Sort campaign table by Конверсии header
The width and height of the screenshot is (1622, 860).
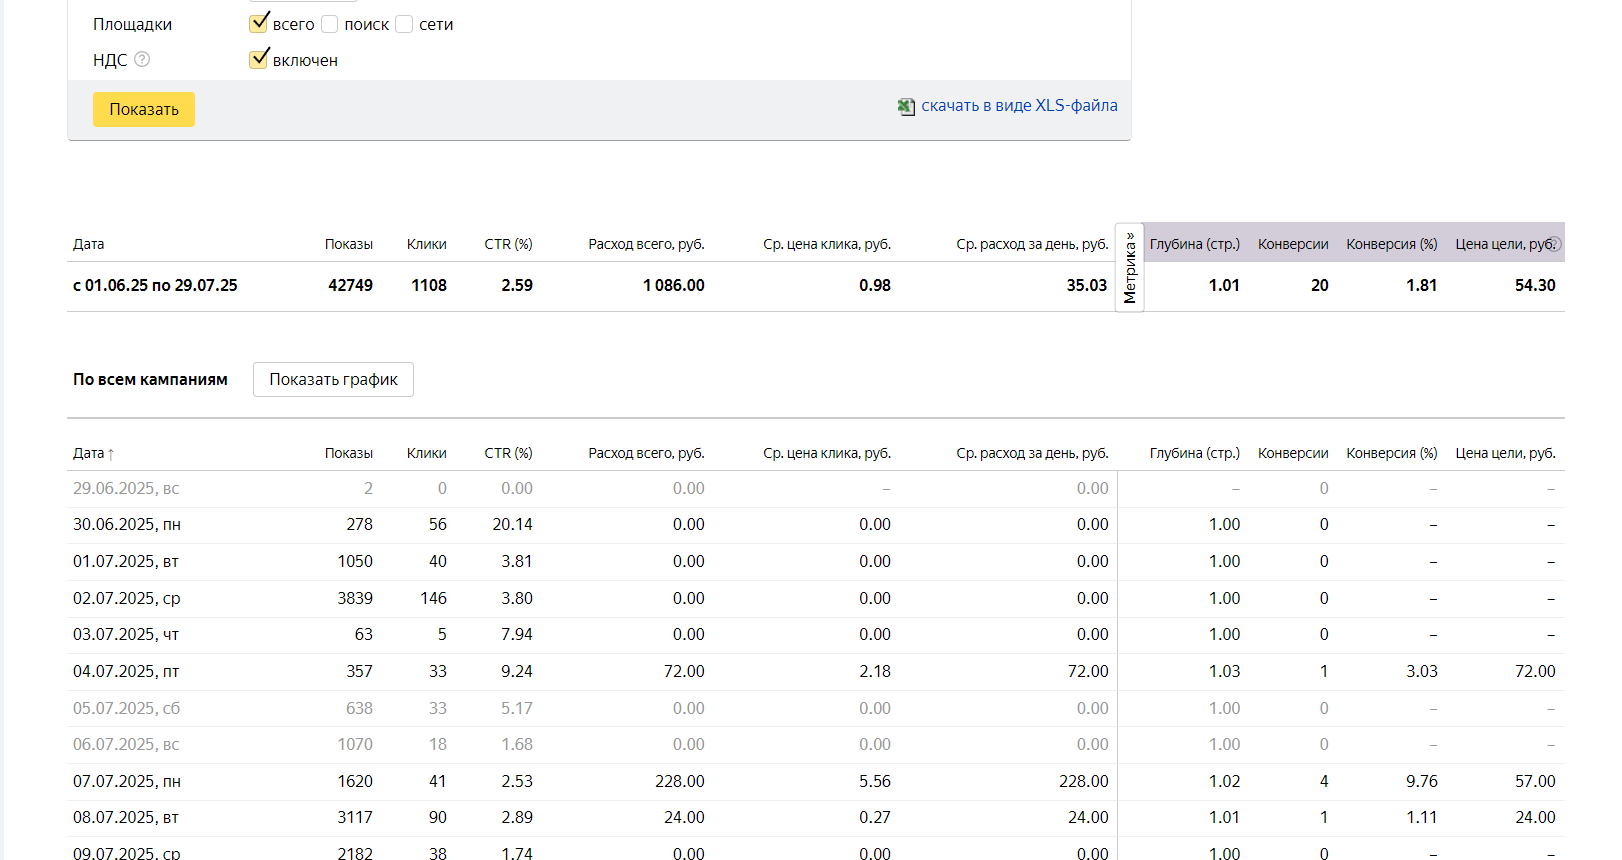1292,453
